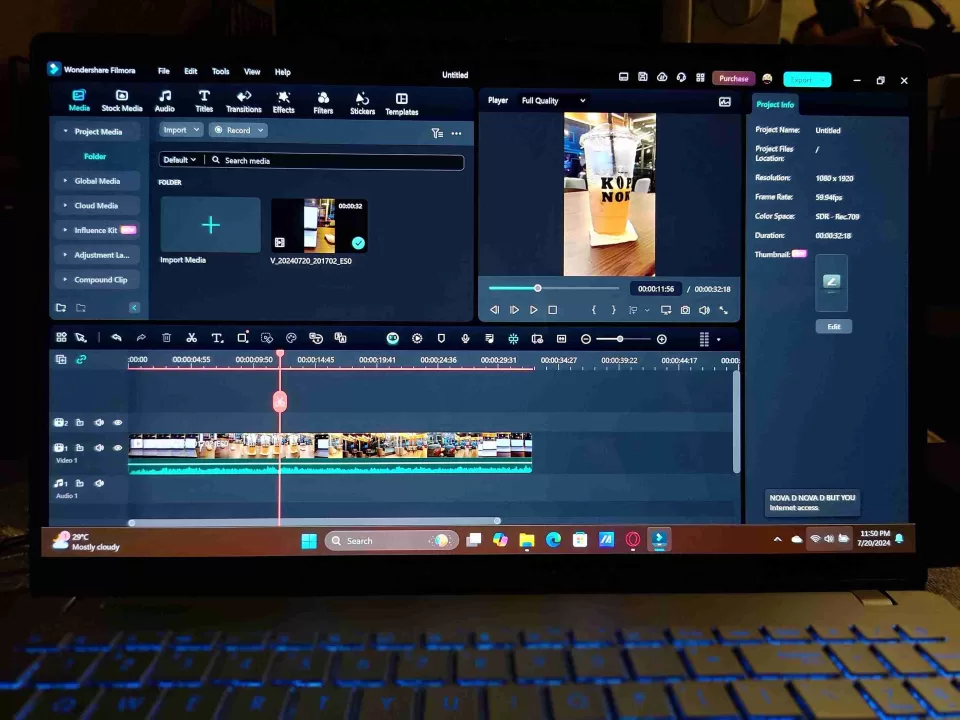
Task: Click the Purchase button
Action: pyautogui.click(x=733, y=78)
